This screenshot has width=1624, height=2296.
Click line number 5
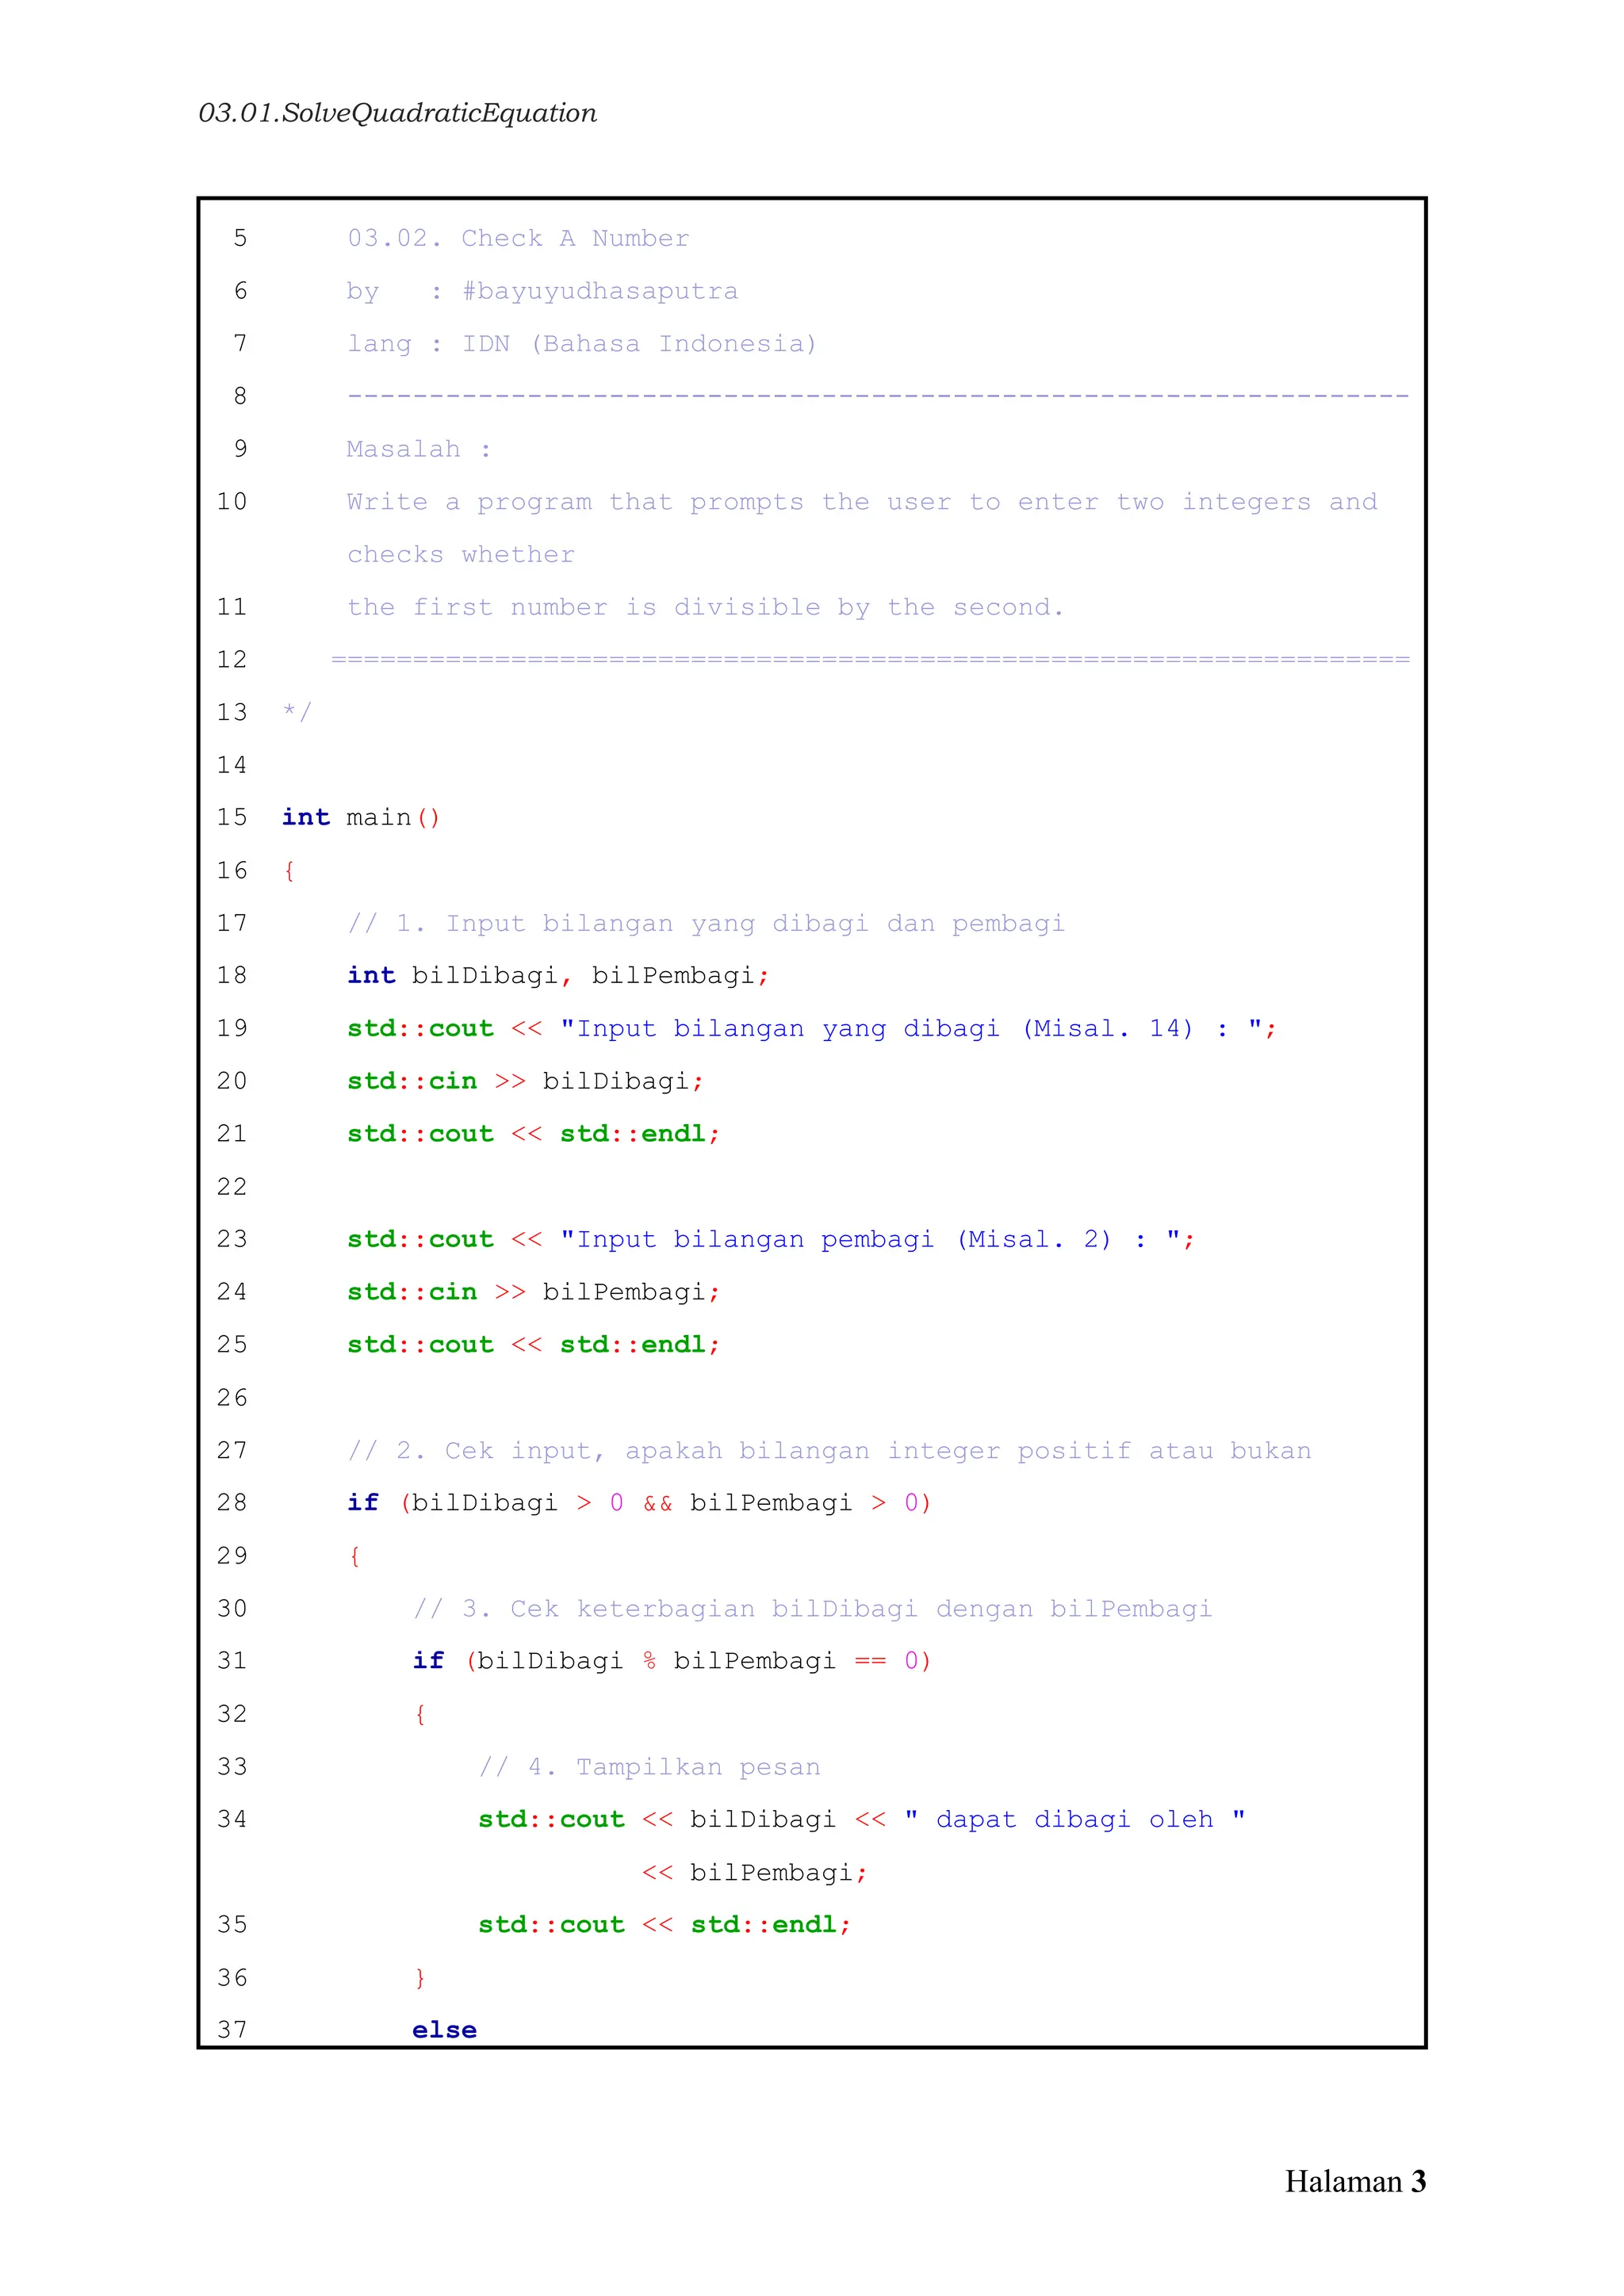click(240, 238)
